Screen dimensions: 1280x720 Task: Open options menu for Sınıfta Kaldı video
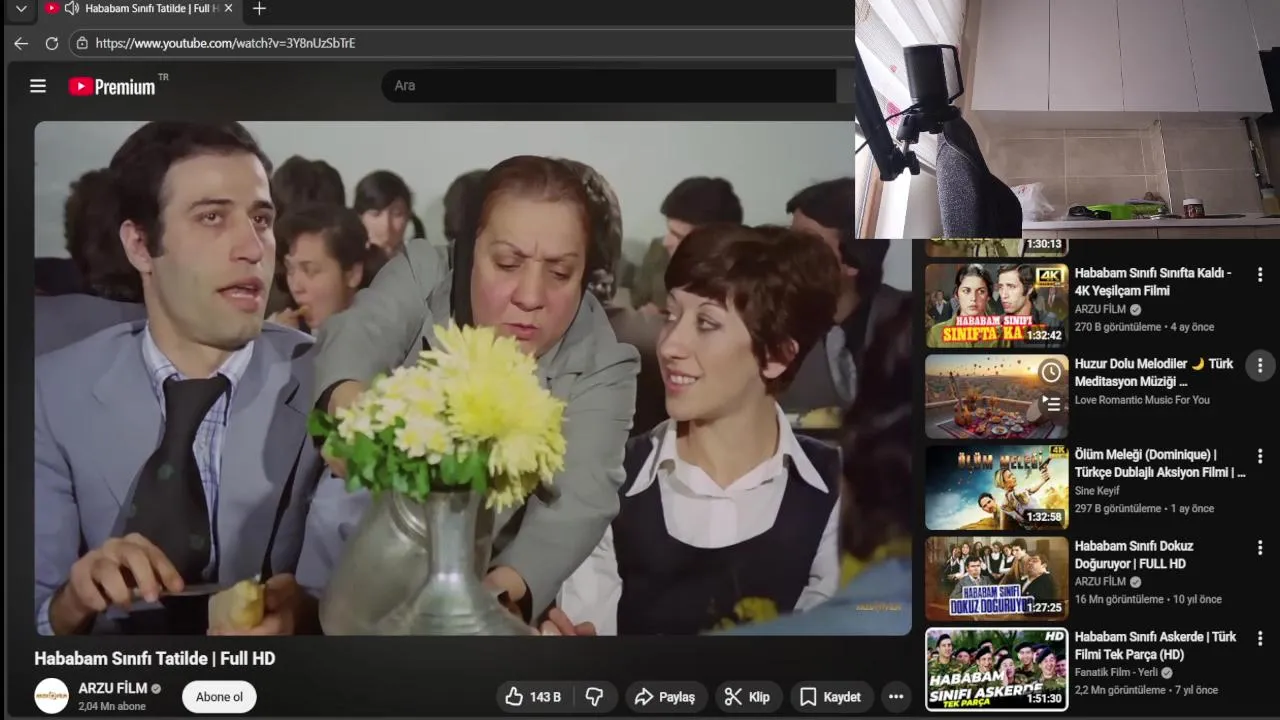1260,274
